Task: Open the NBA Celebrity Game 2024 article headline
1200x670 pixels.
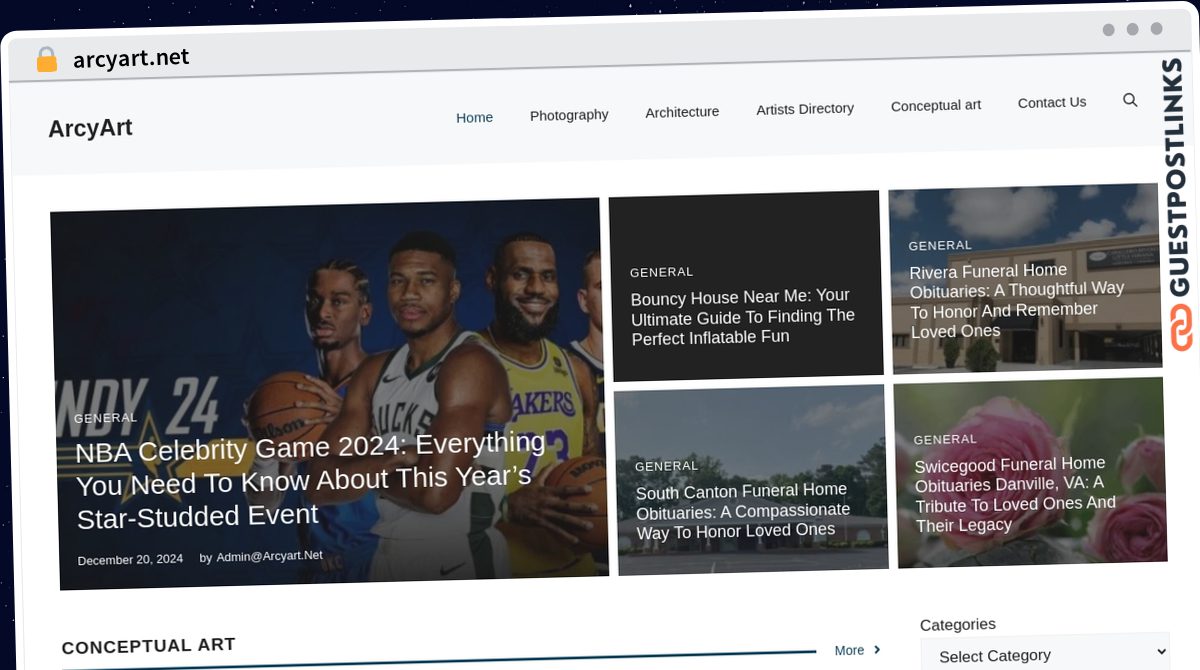Action: pyautogui.click(x=312, y=481)
